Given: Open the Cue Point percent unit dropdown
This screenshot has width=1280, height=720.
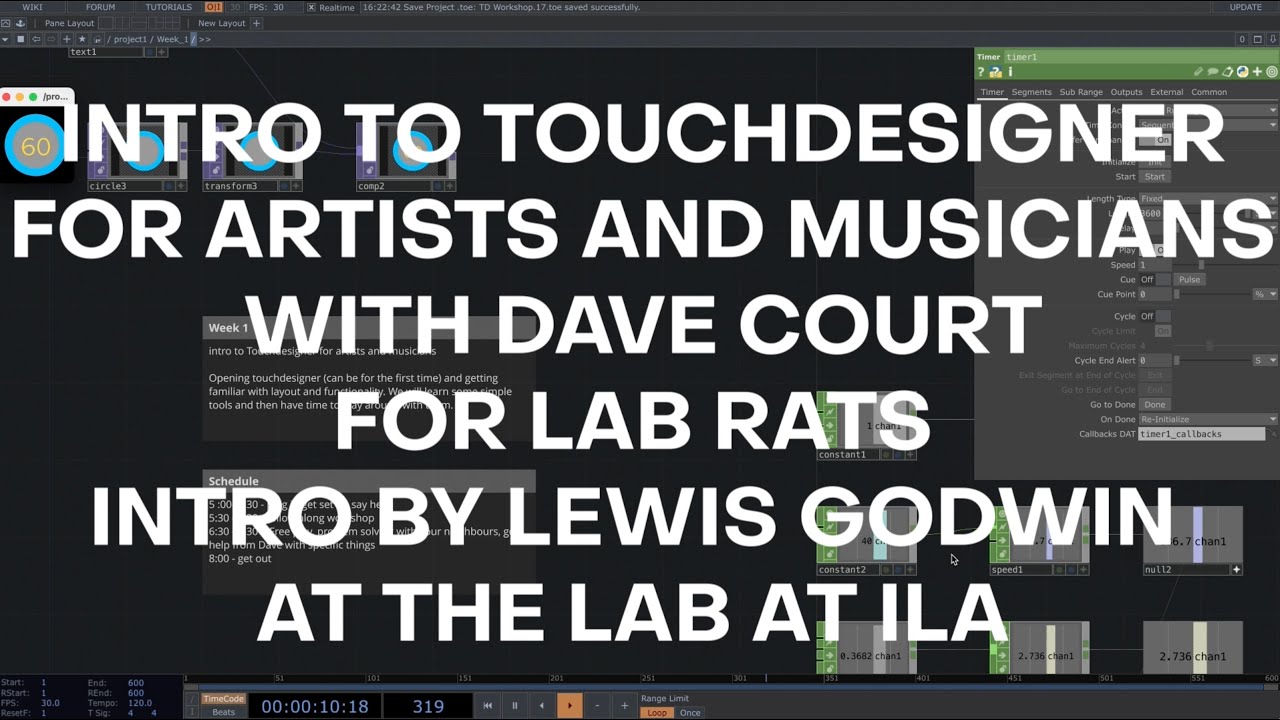Looking at the screenshot, I should pyautogui.click(x=1266, y=294).
